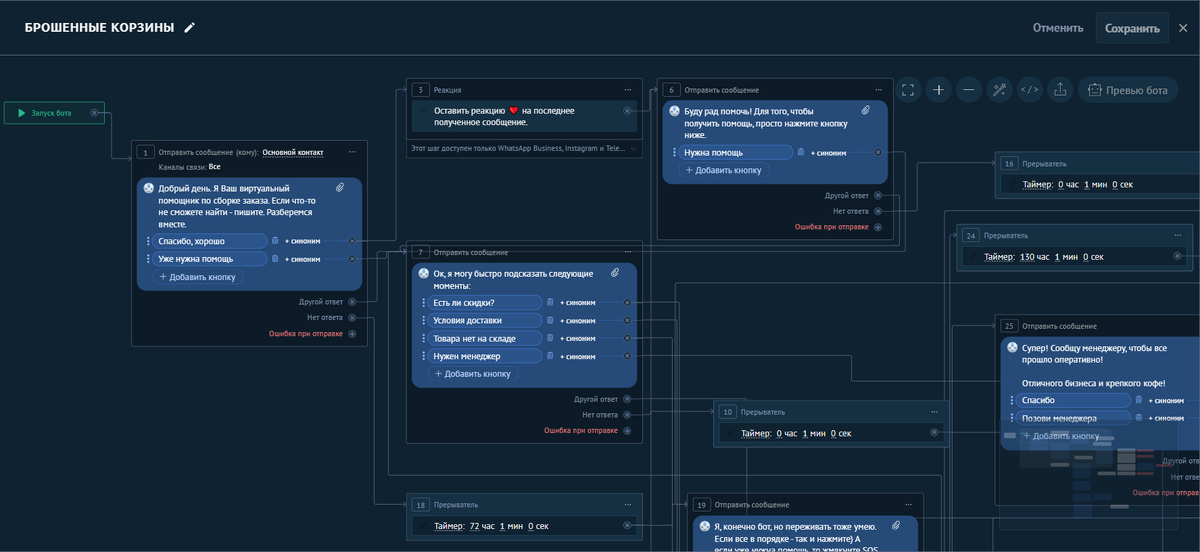Open step 7 three-dot menu
This screenshot has height=552, width=1200.
point(627,252)
